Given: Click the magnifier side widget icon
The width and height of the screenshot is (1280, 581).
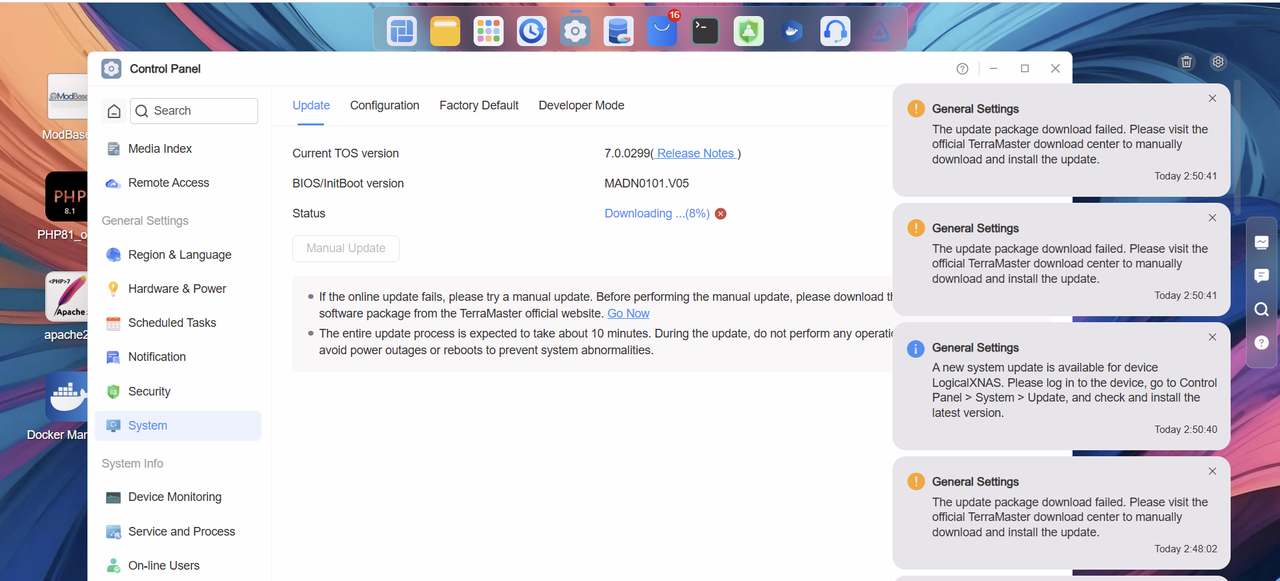Looking at the screenshot, I should [x=1262, y=309].
